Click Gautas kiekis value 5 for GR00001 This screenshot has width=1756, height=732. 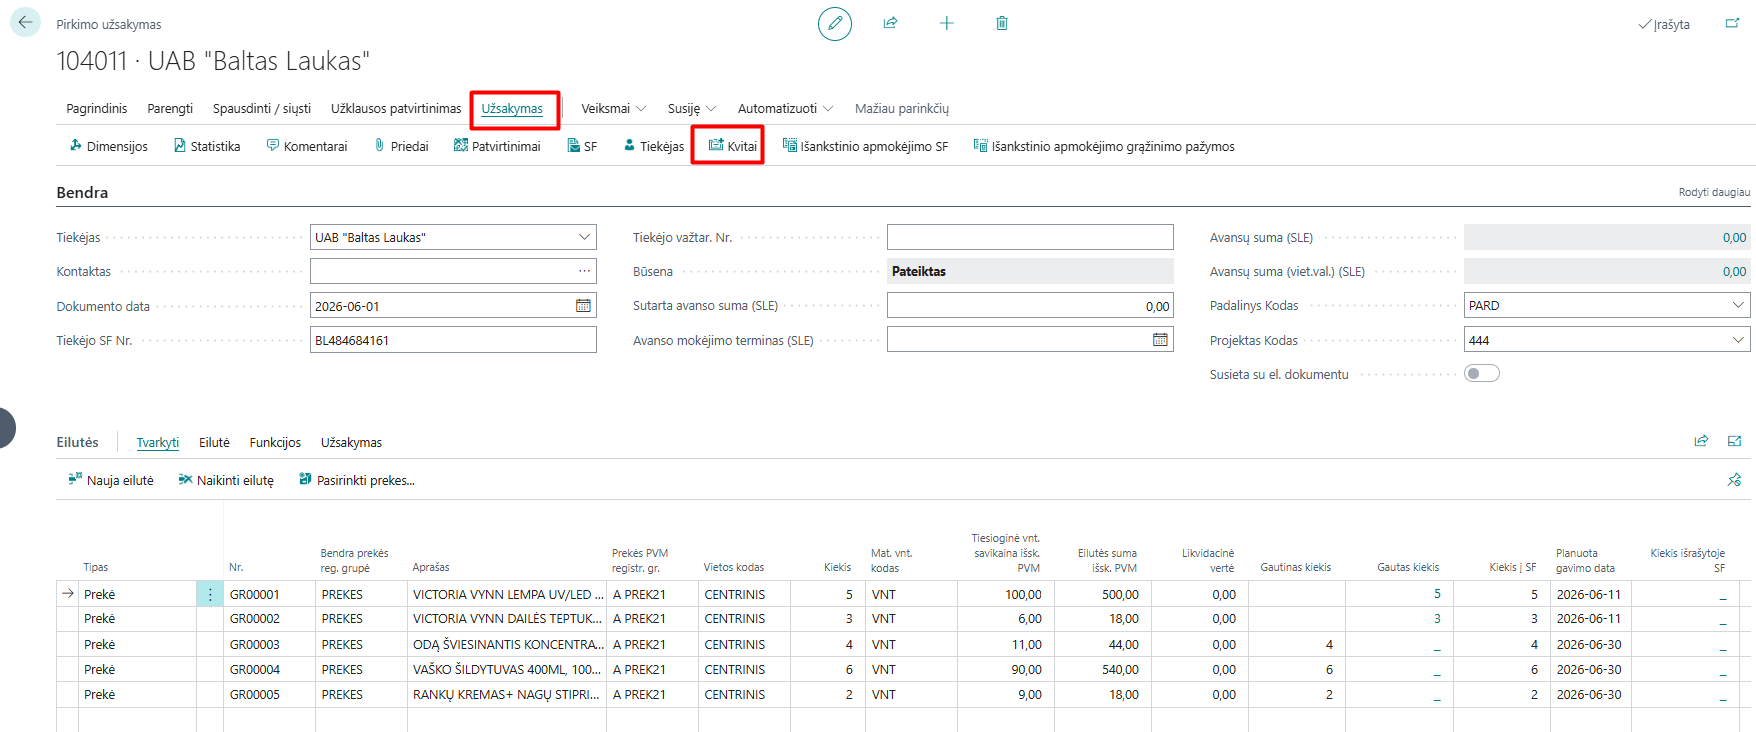point(1437,594)
